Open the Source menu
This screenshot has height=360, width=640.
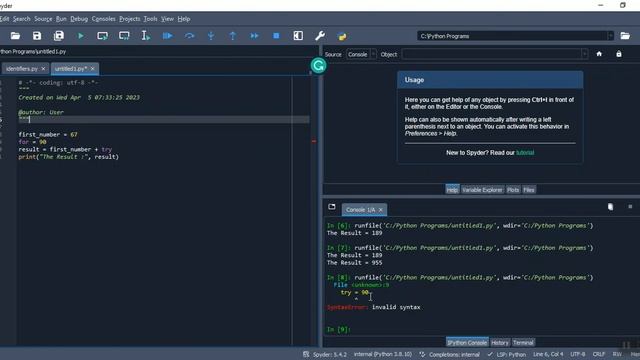(43, 19)
